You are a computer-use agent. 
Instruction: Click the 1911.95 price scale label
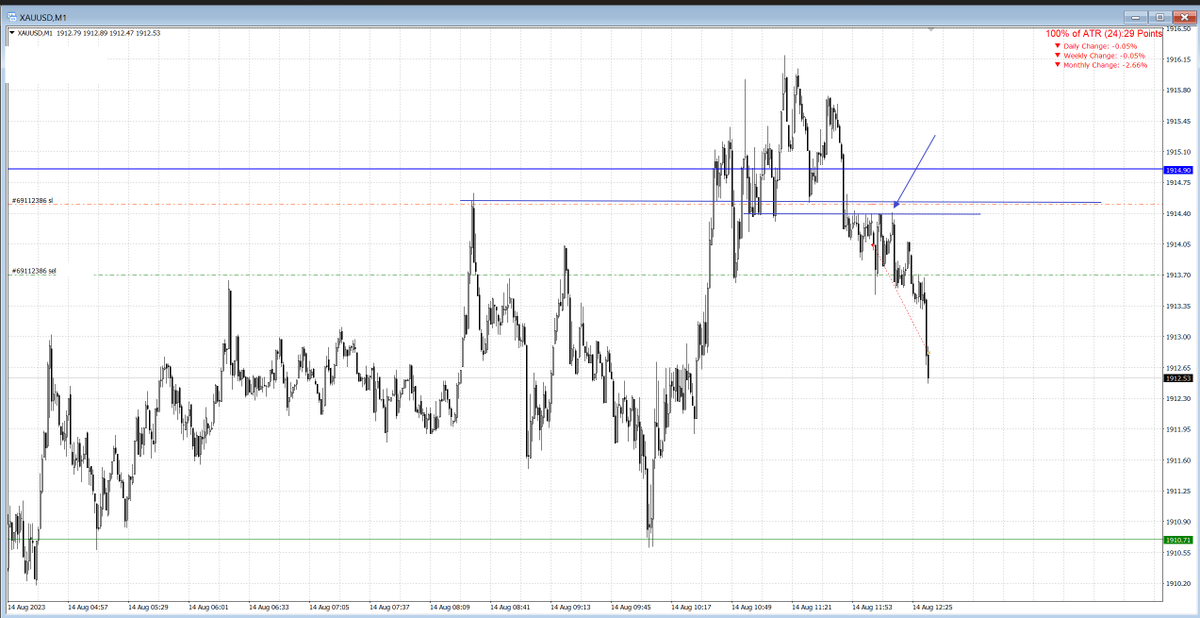[x=1179, y=429]
